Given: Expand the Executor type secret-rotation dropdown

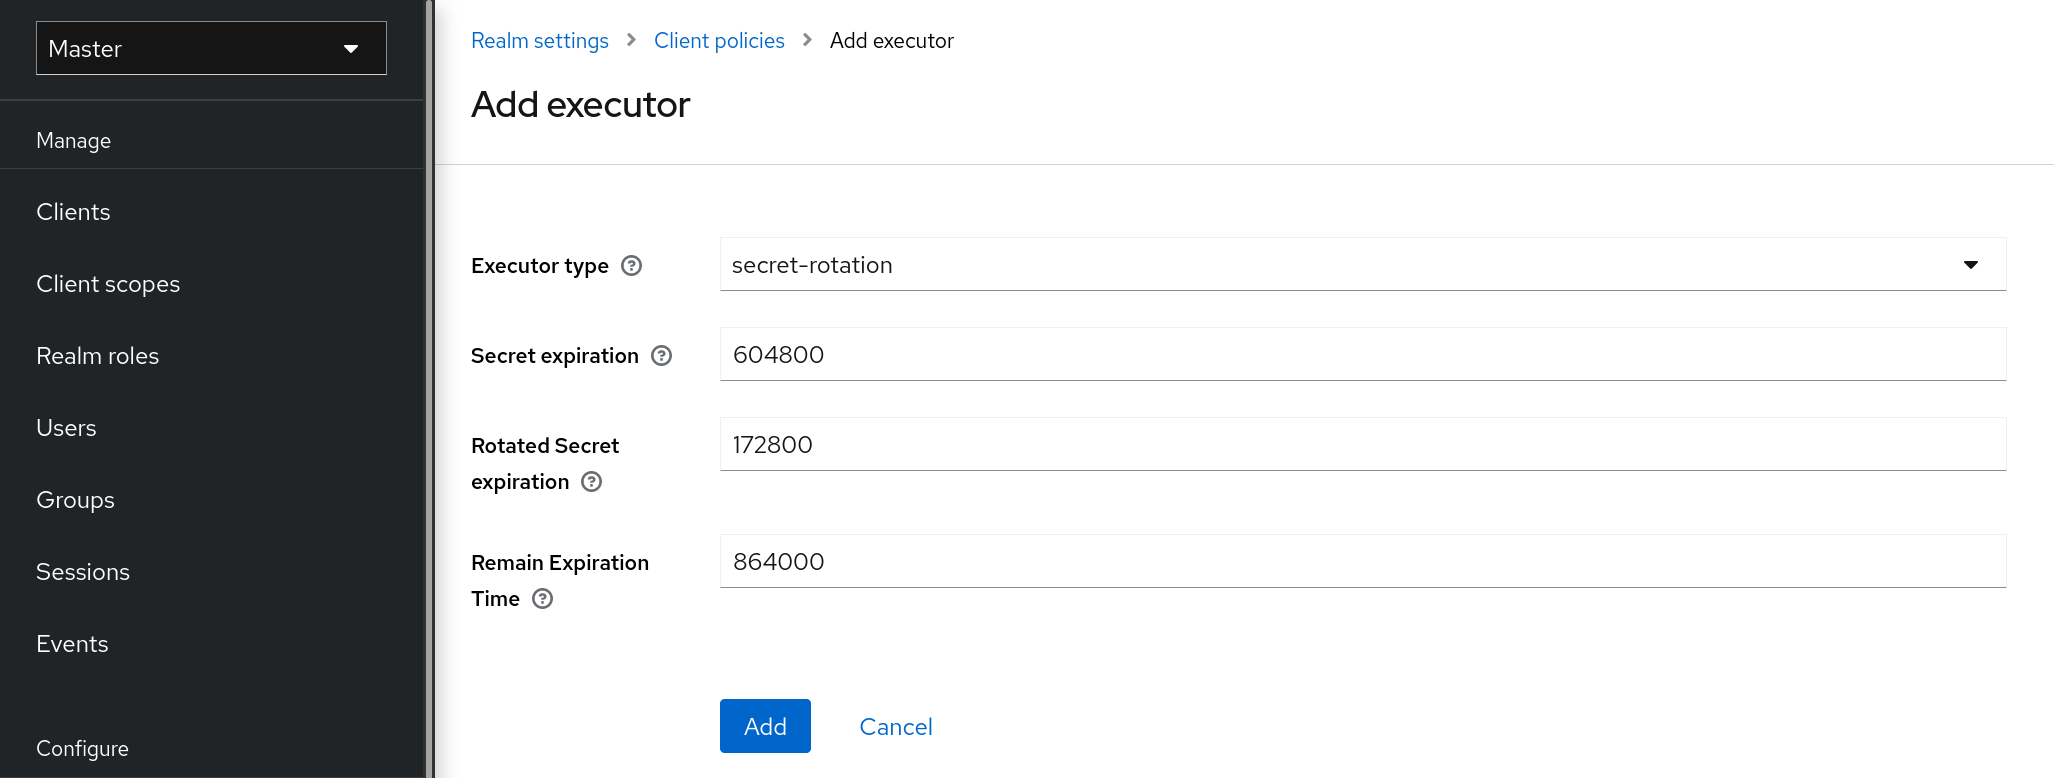Looking at the screenshot, I should [1362, 265].
